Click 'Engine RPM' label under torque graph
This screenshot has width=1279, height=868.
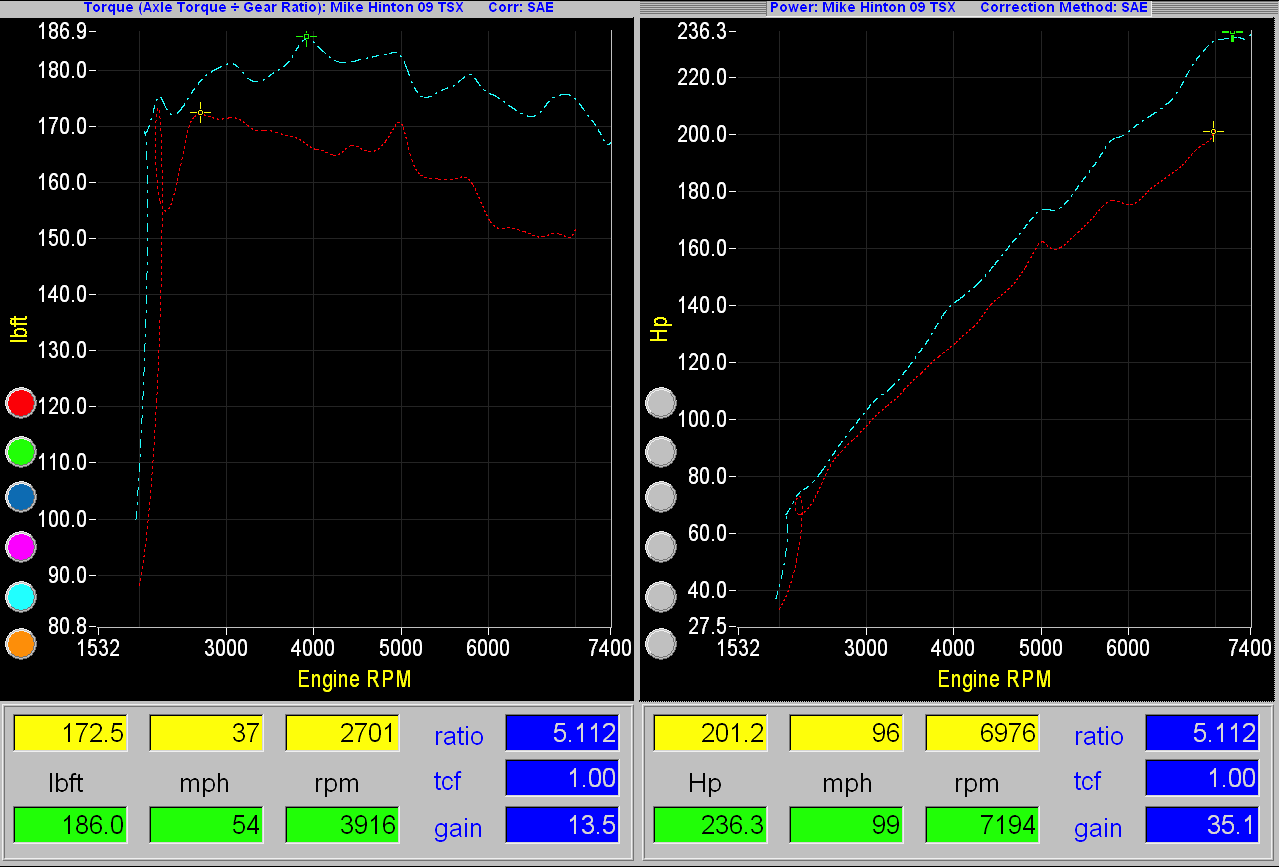[354, 680]
